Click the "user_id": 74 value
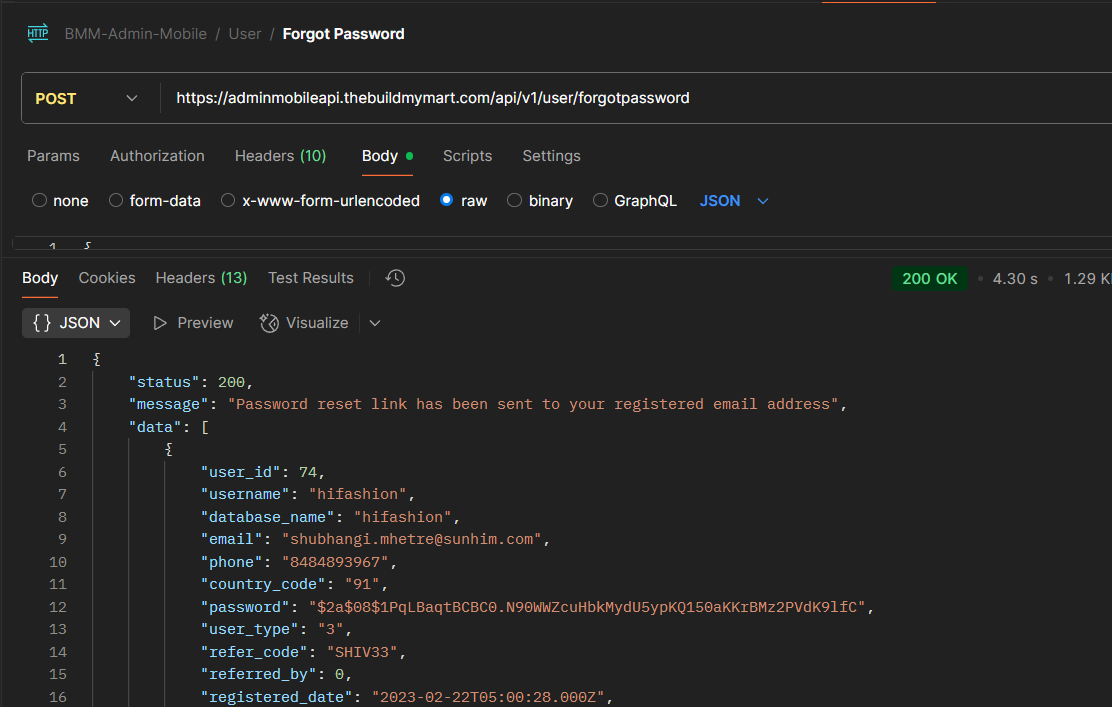1112x707 pixels. [307, 472]
